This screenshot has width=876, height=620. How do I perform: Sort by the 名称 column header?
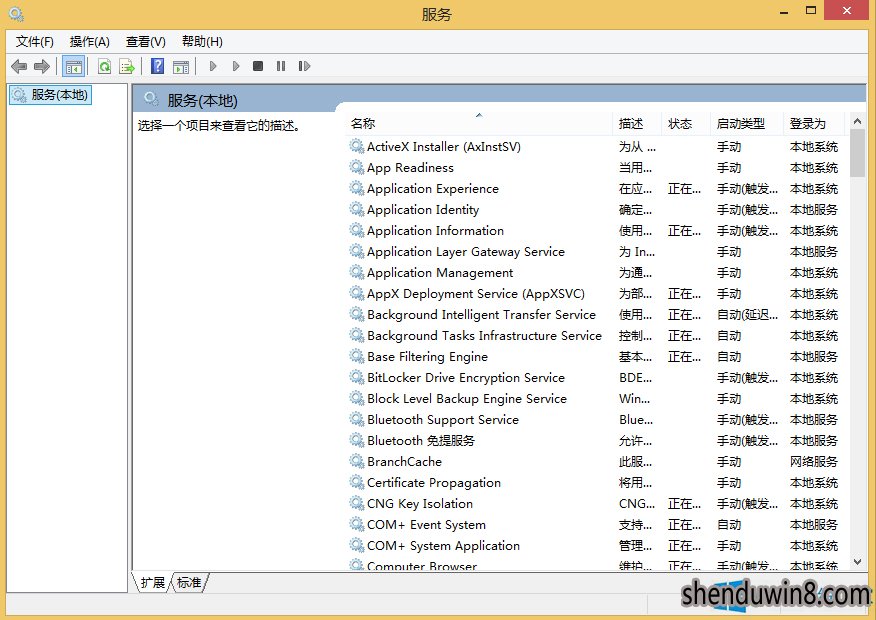[x=479, y=123]
